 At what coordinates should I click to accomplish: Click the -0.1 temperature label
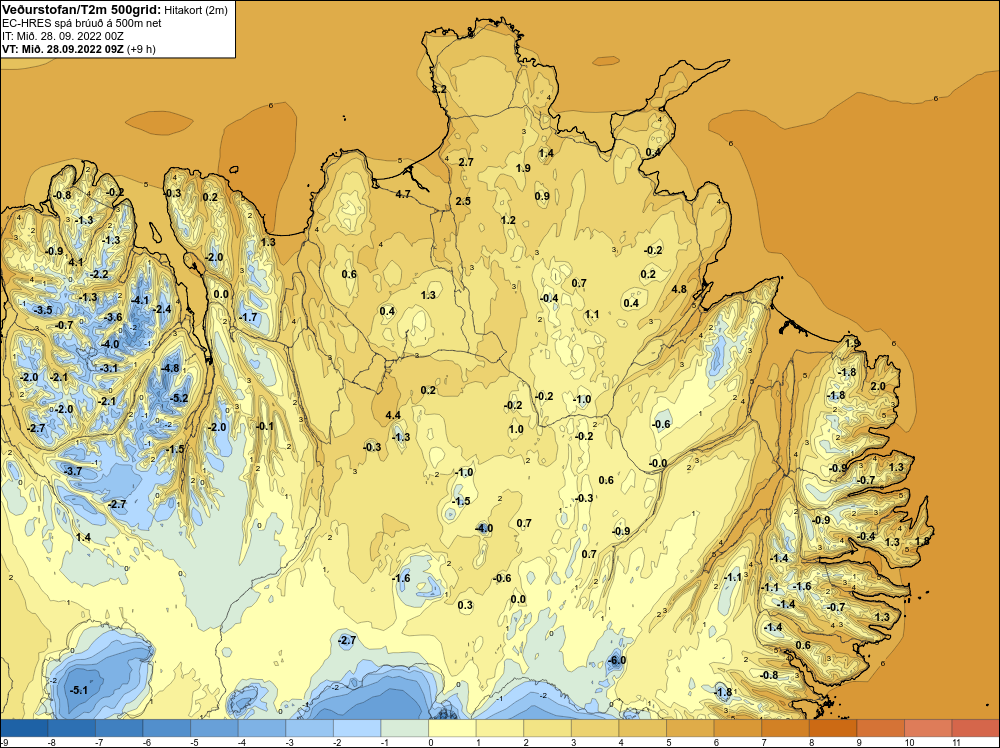pos(265,426)
